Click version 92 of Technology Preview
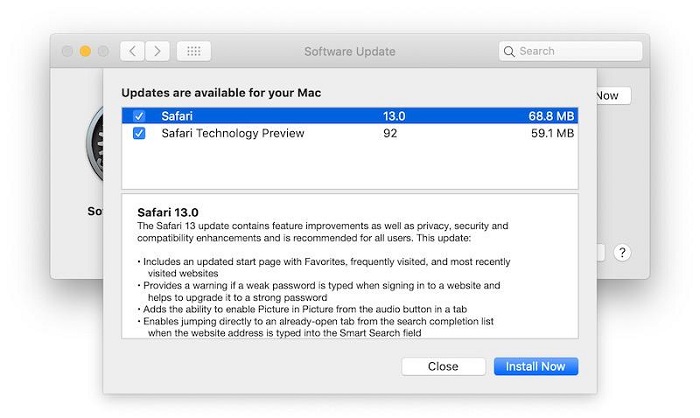This screenshot has width=700, height=418. click(x=390, y=133)
